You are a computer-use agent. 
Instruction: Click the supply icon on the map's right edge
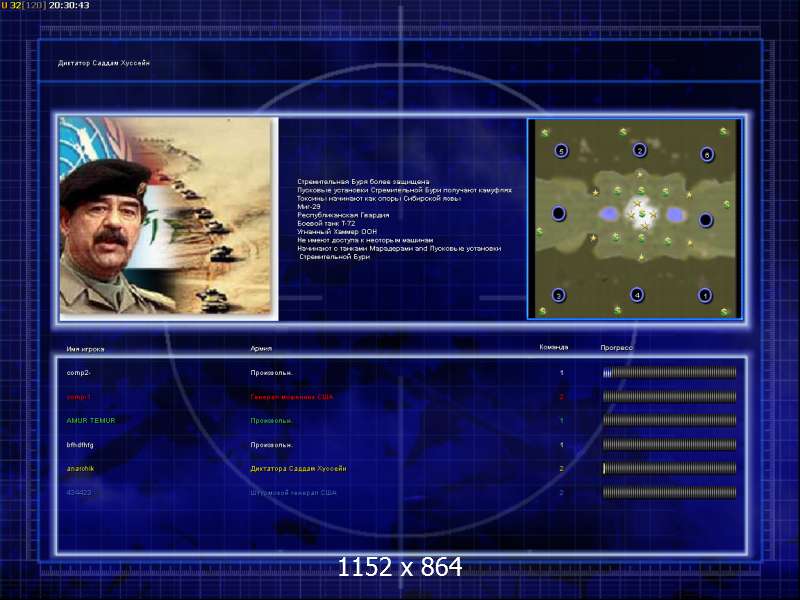click(727, 204)
